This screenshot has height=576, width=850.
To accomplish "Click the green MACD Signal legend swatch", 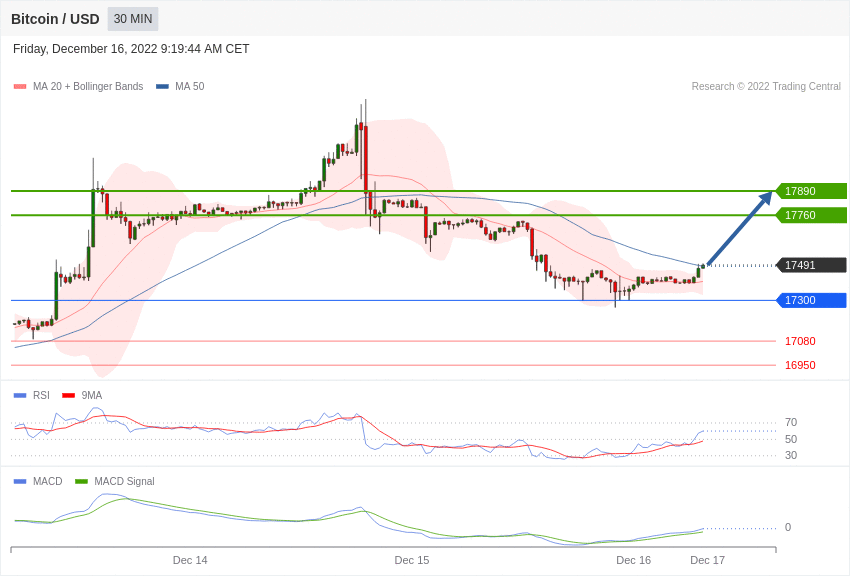I will [81, 481].
